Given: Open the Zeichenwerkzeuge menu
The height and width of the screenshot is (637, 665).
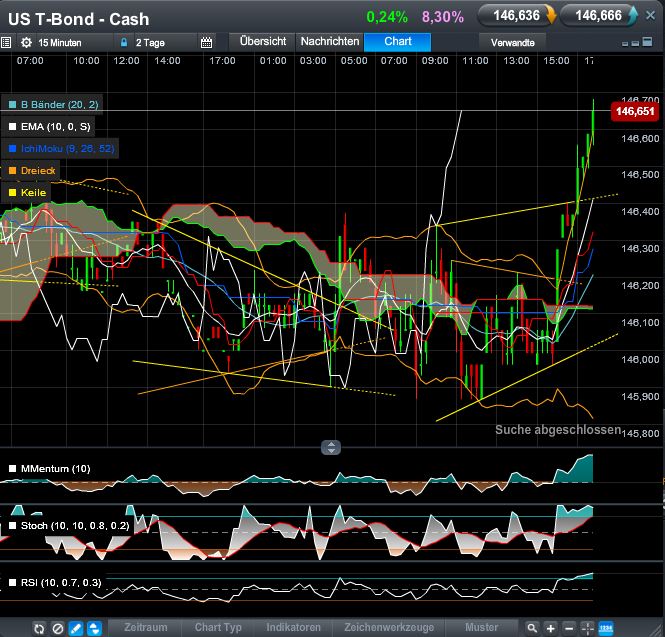Looking at the screenshot, I should coord(389,627).
